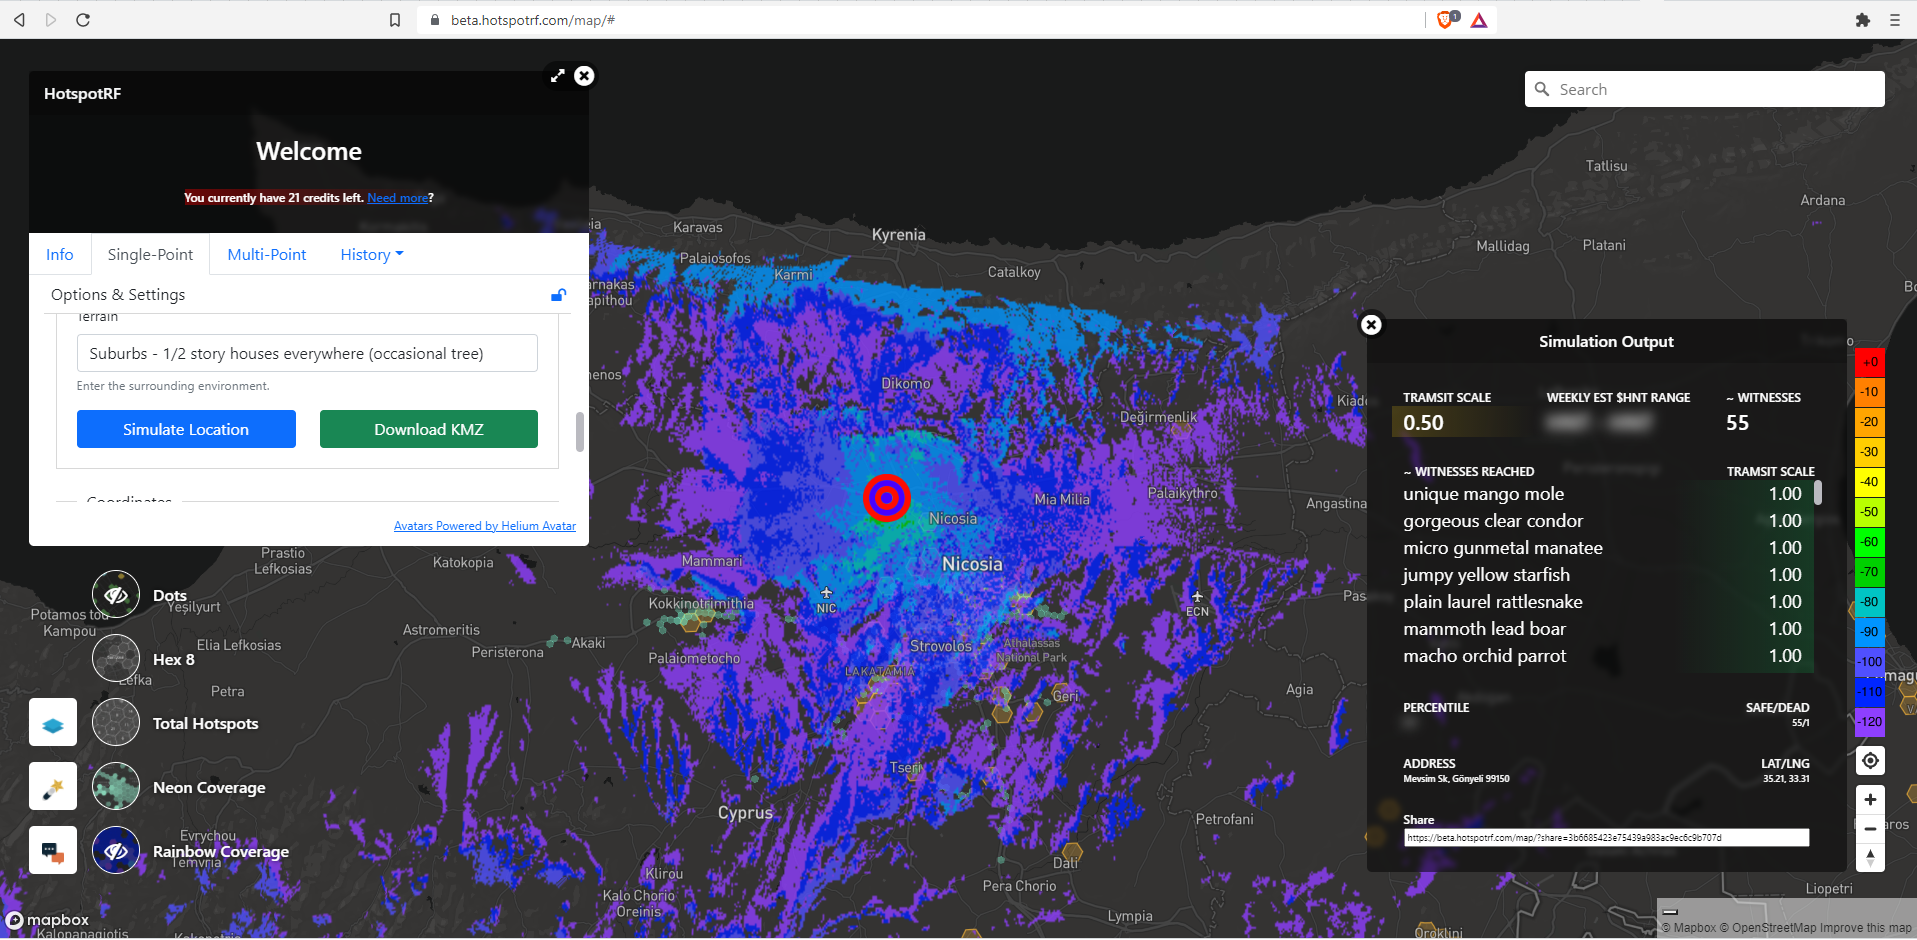Viewport: 1917px width, 940px height.
Task: Open the Need more credits link
Action: [x=397, y=197]
